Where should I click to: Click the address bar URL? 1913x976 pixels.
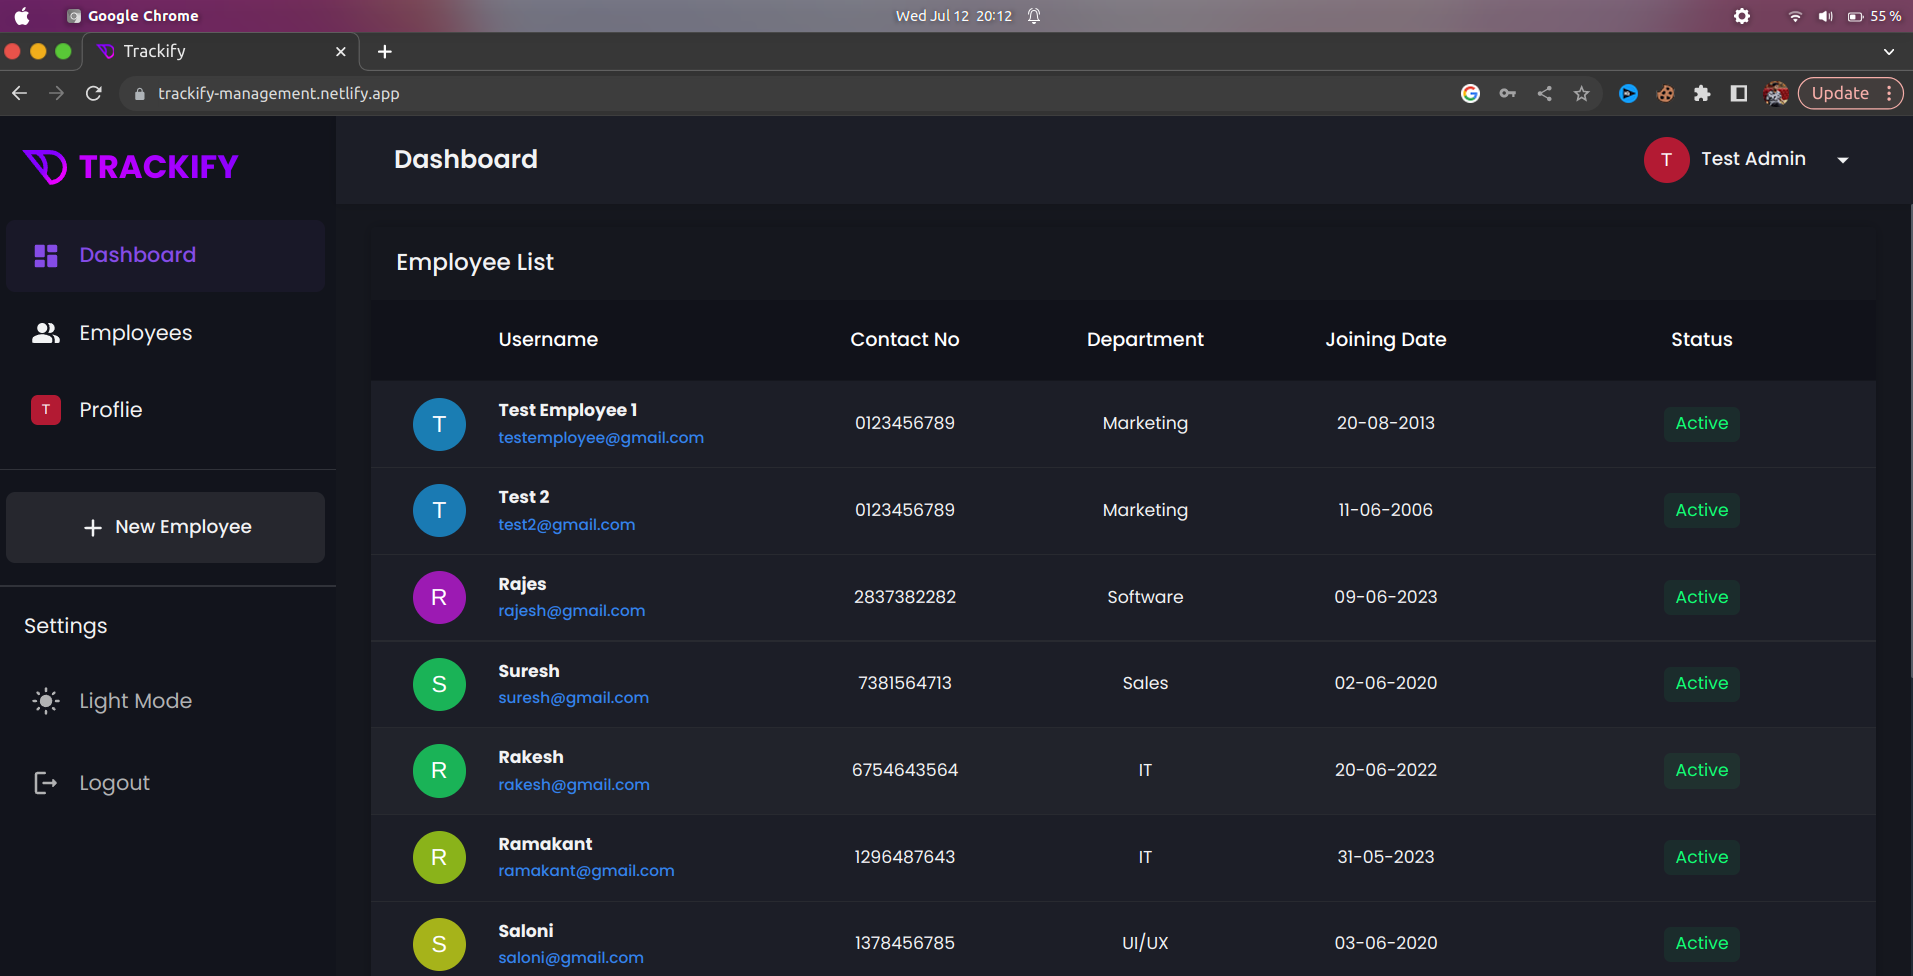coord(278,93)
